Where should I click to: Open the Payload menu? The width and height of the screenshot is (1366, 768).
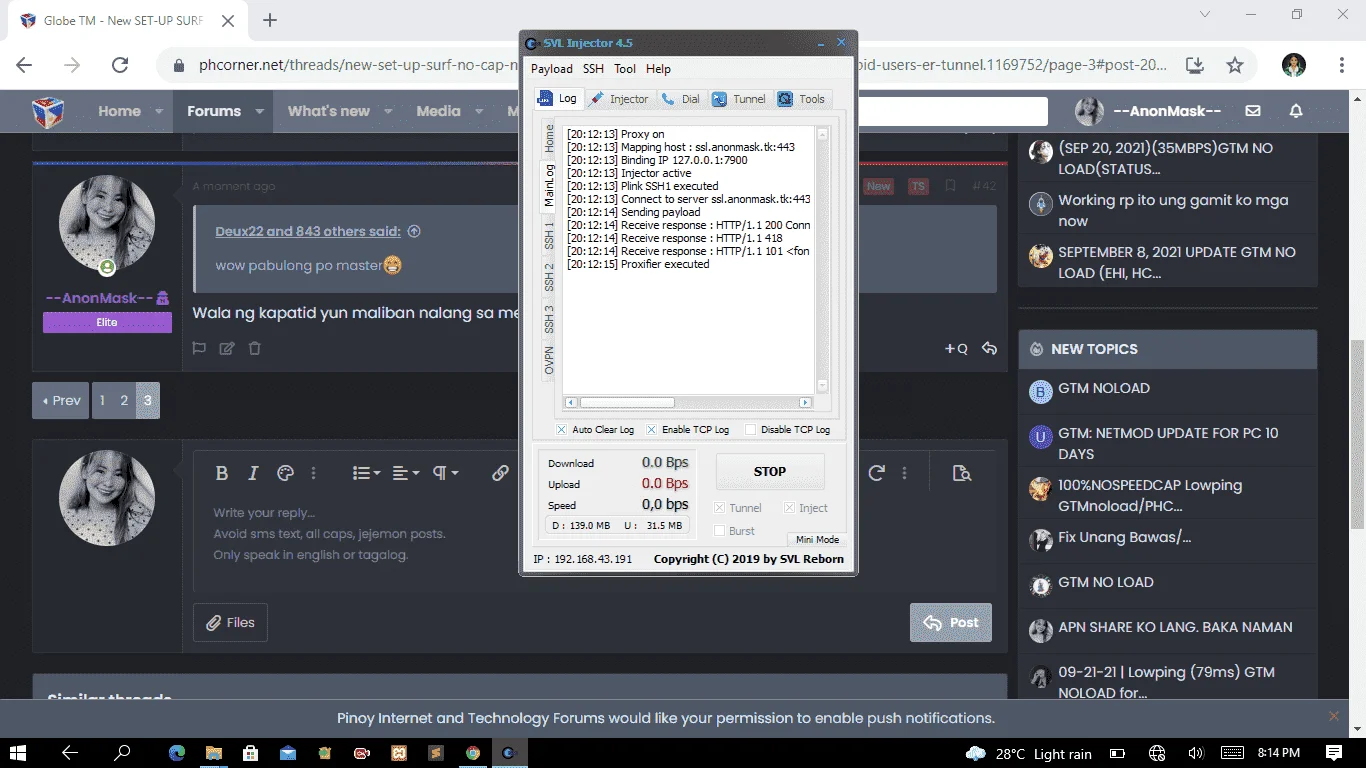[551, 69]
